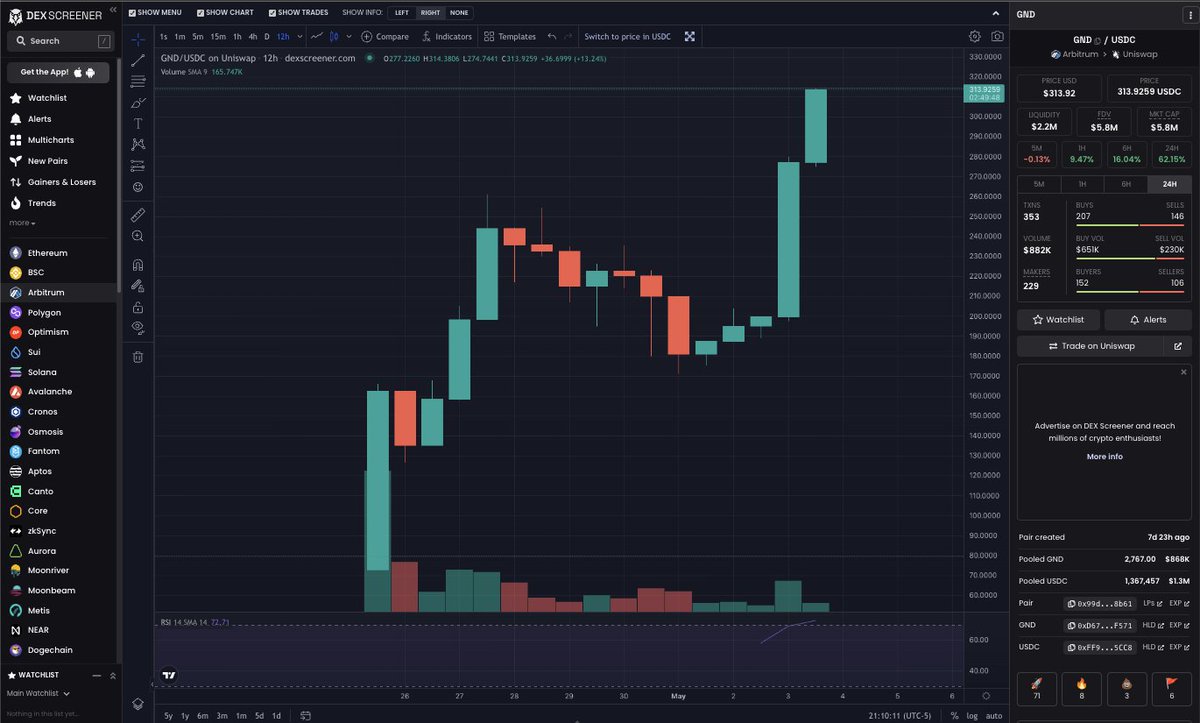Toggle the SHOW TRADES checkbox
The height and width of the screenshot is (723, 1200).
click(272, 12)
